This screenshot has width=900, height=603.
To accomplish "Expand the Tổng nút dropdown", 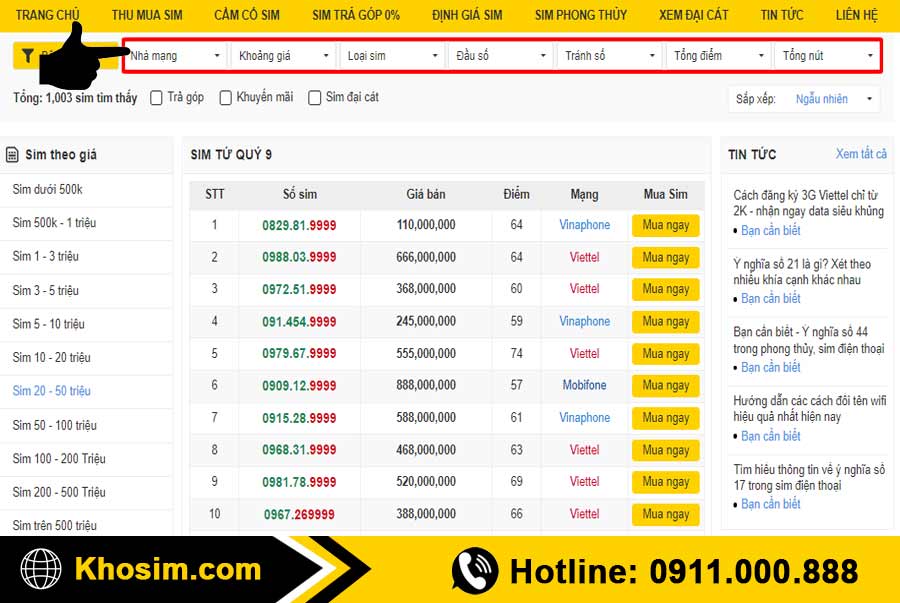I will [827, 56].
